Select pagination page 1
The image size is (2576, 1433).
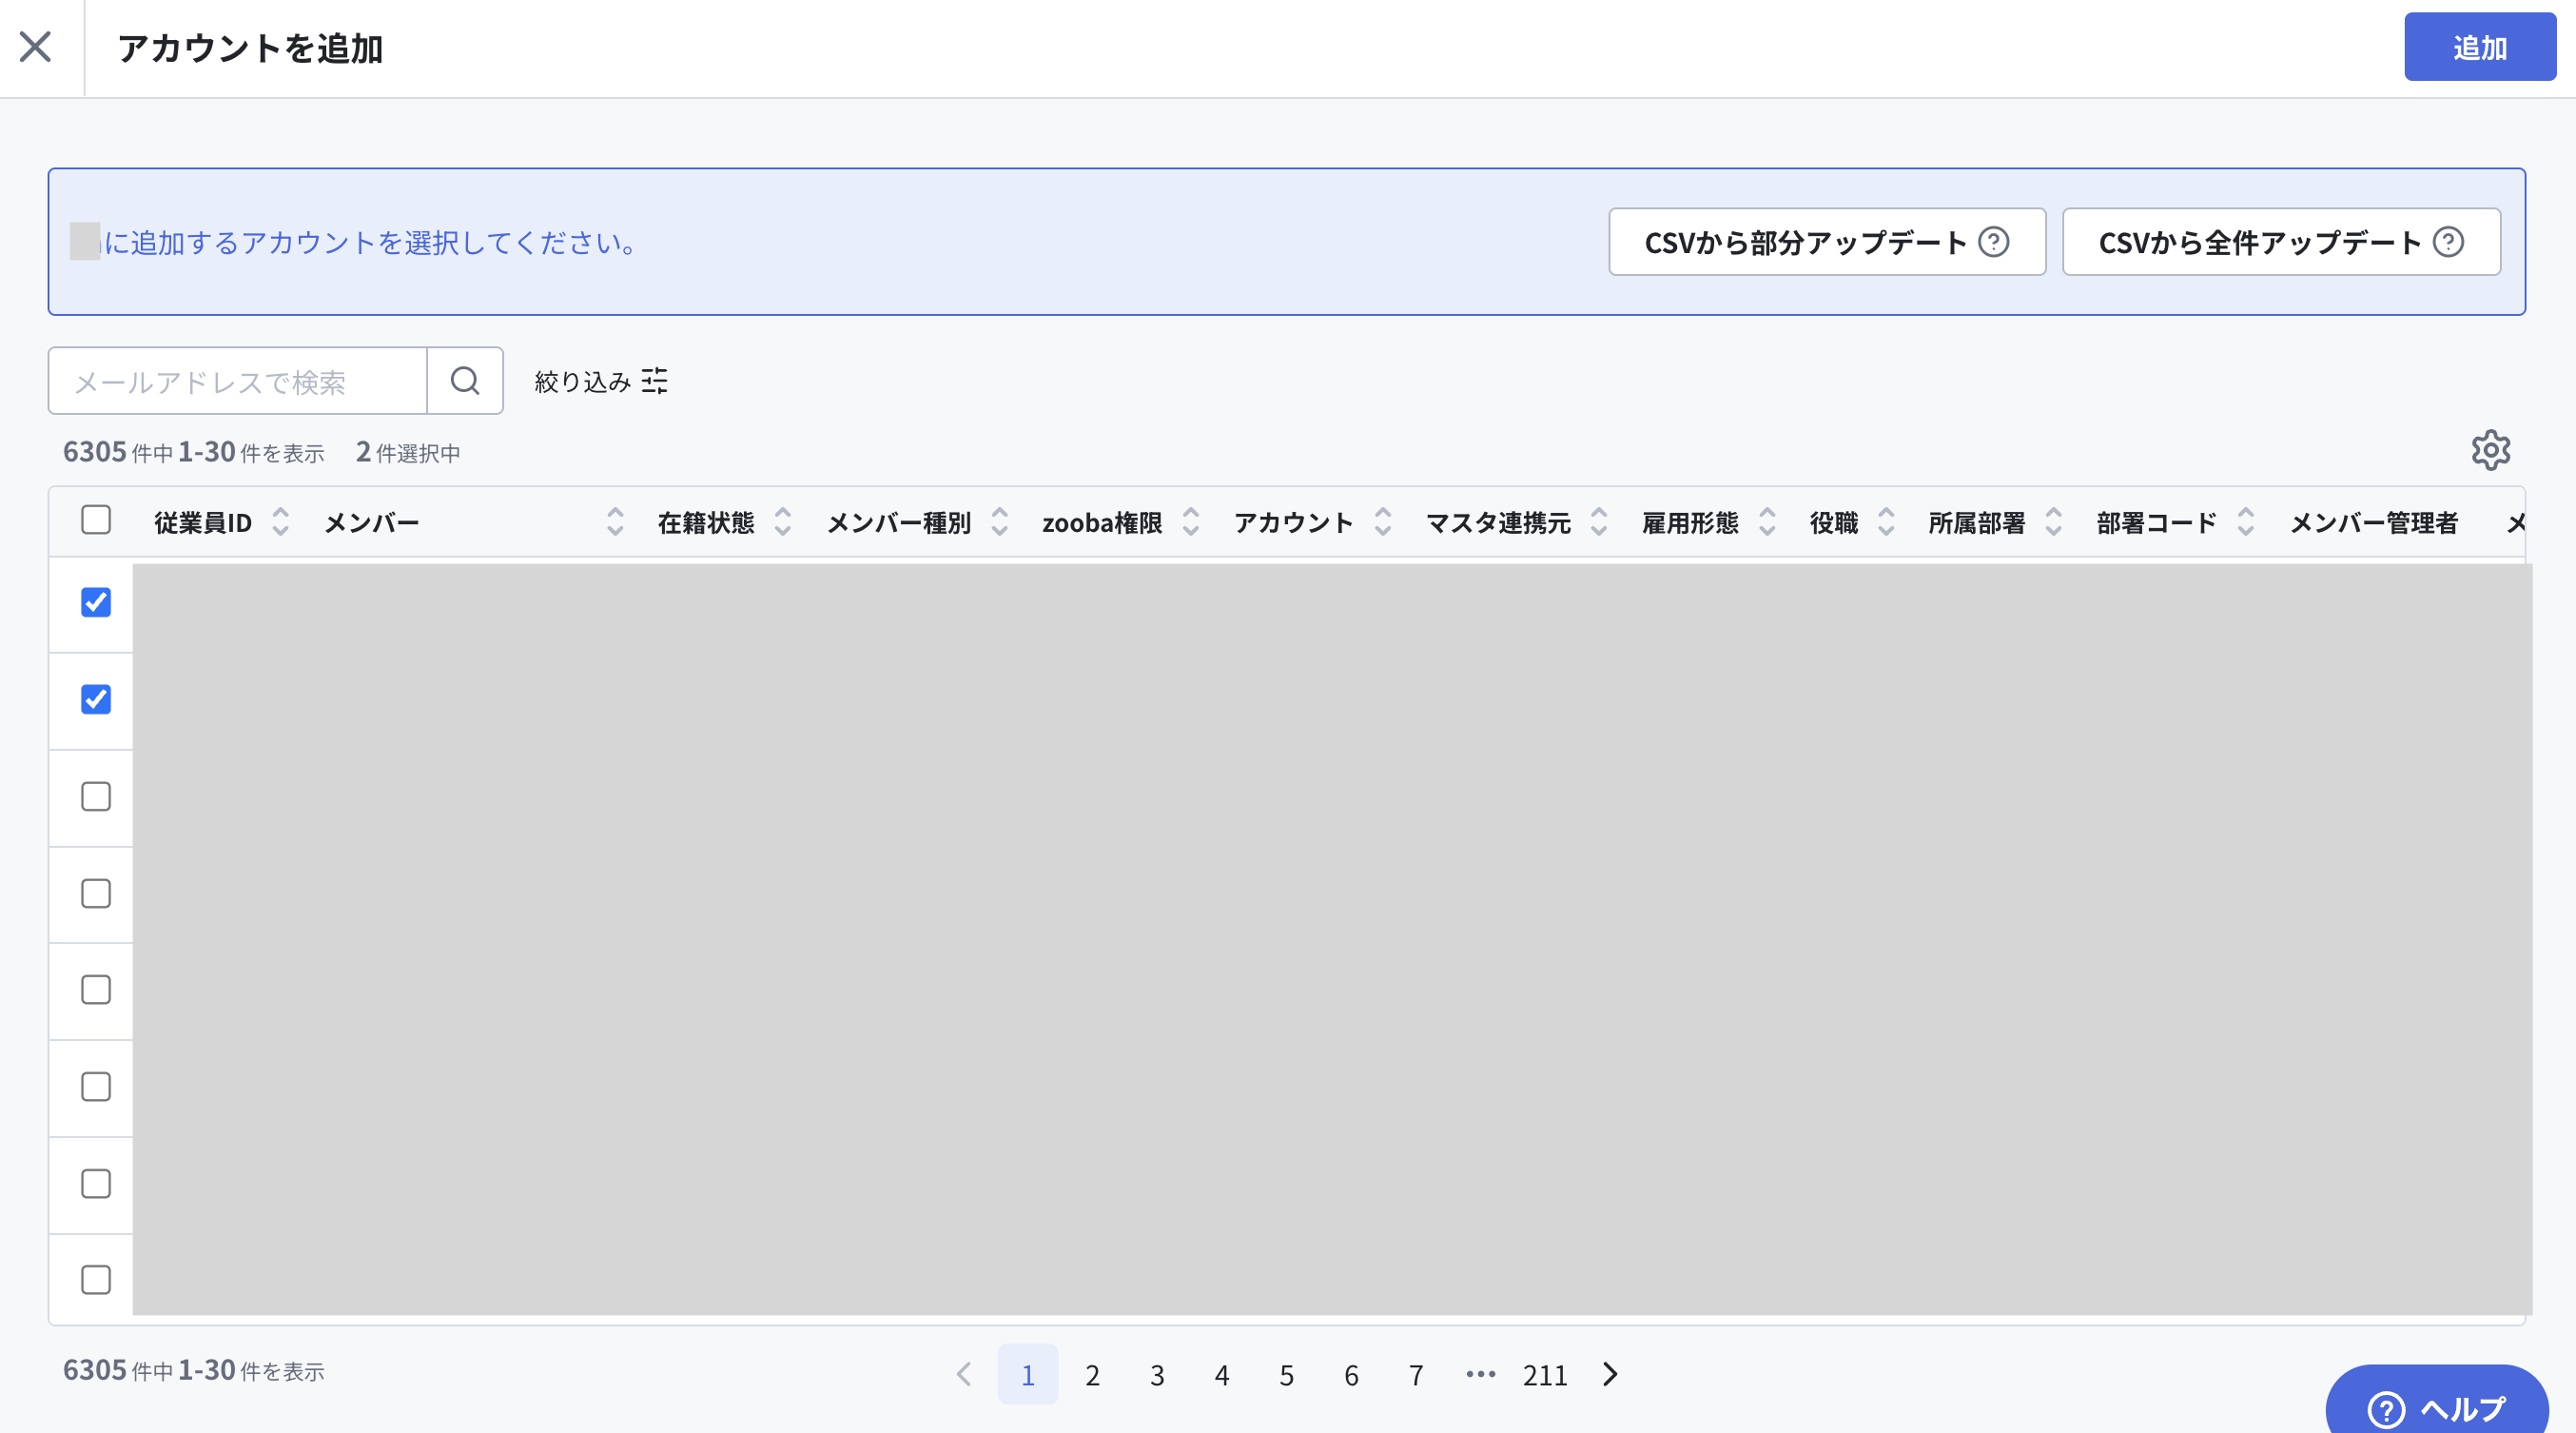click(x=1027, y=1374)
